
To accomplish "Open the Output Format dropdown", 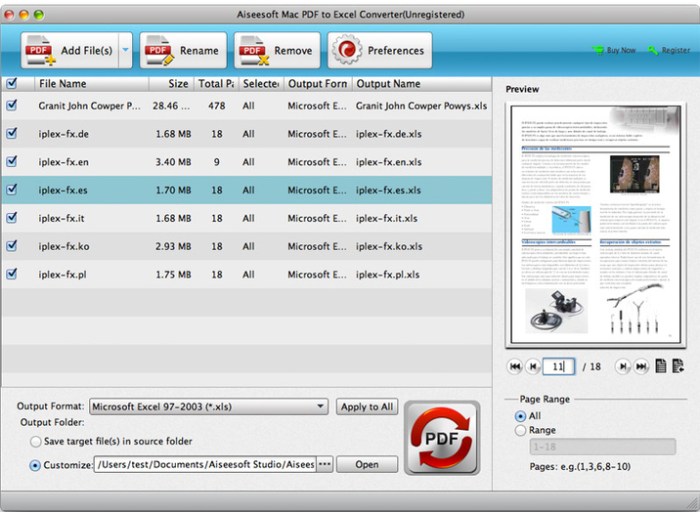I will tap(209, 407).
